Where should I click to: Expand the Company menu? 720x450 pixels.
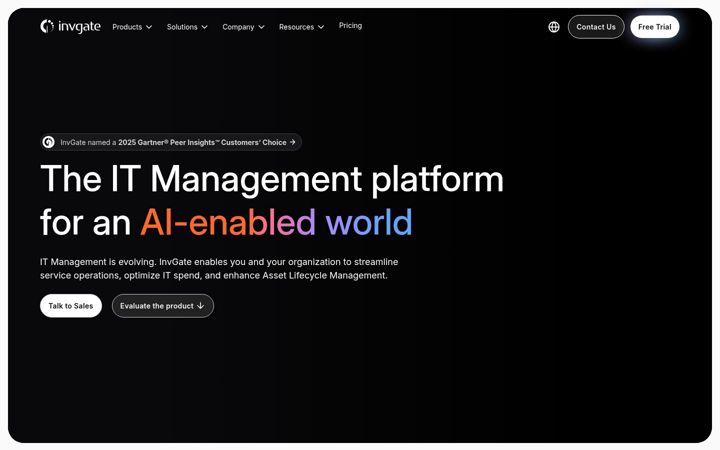(x=243, y=27)
